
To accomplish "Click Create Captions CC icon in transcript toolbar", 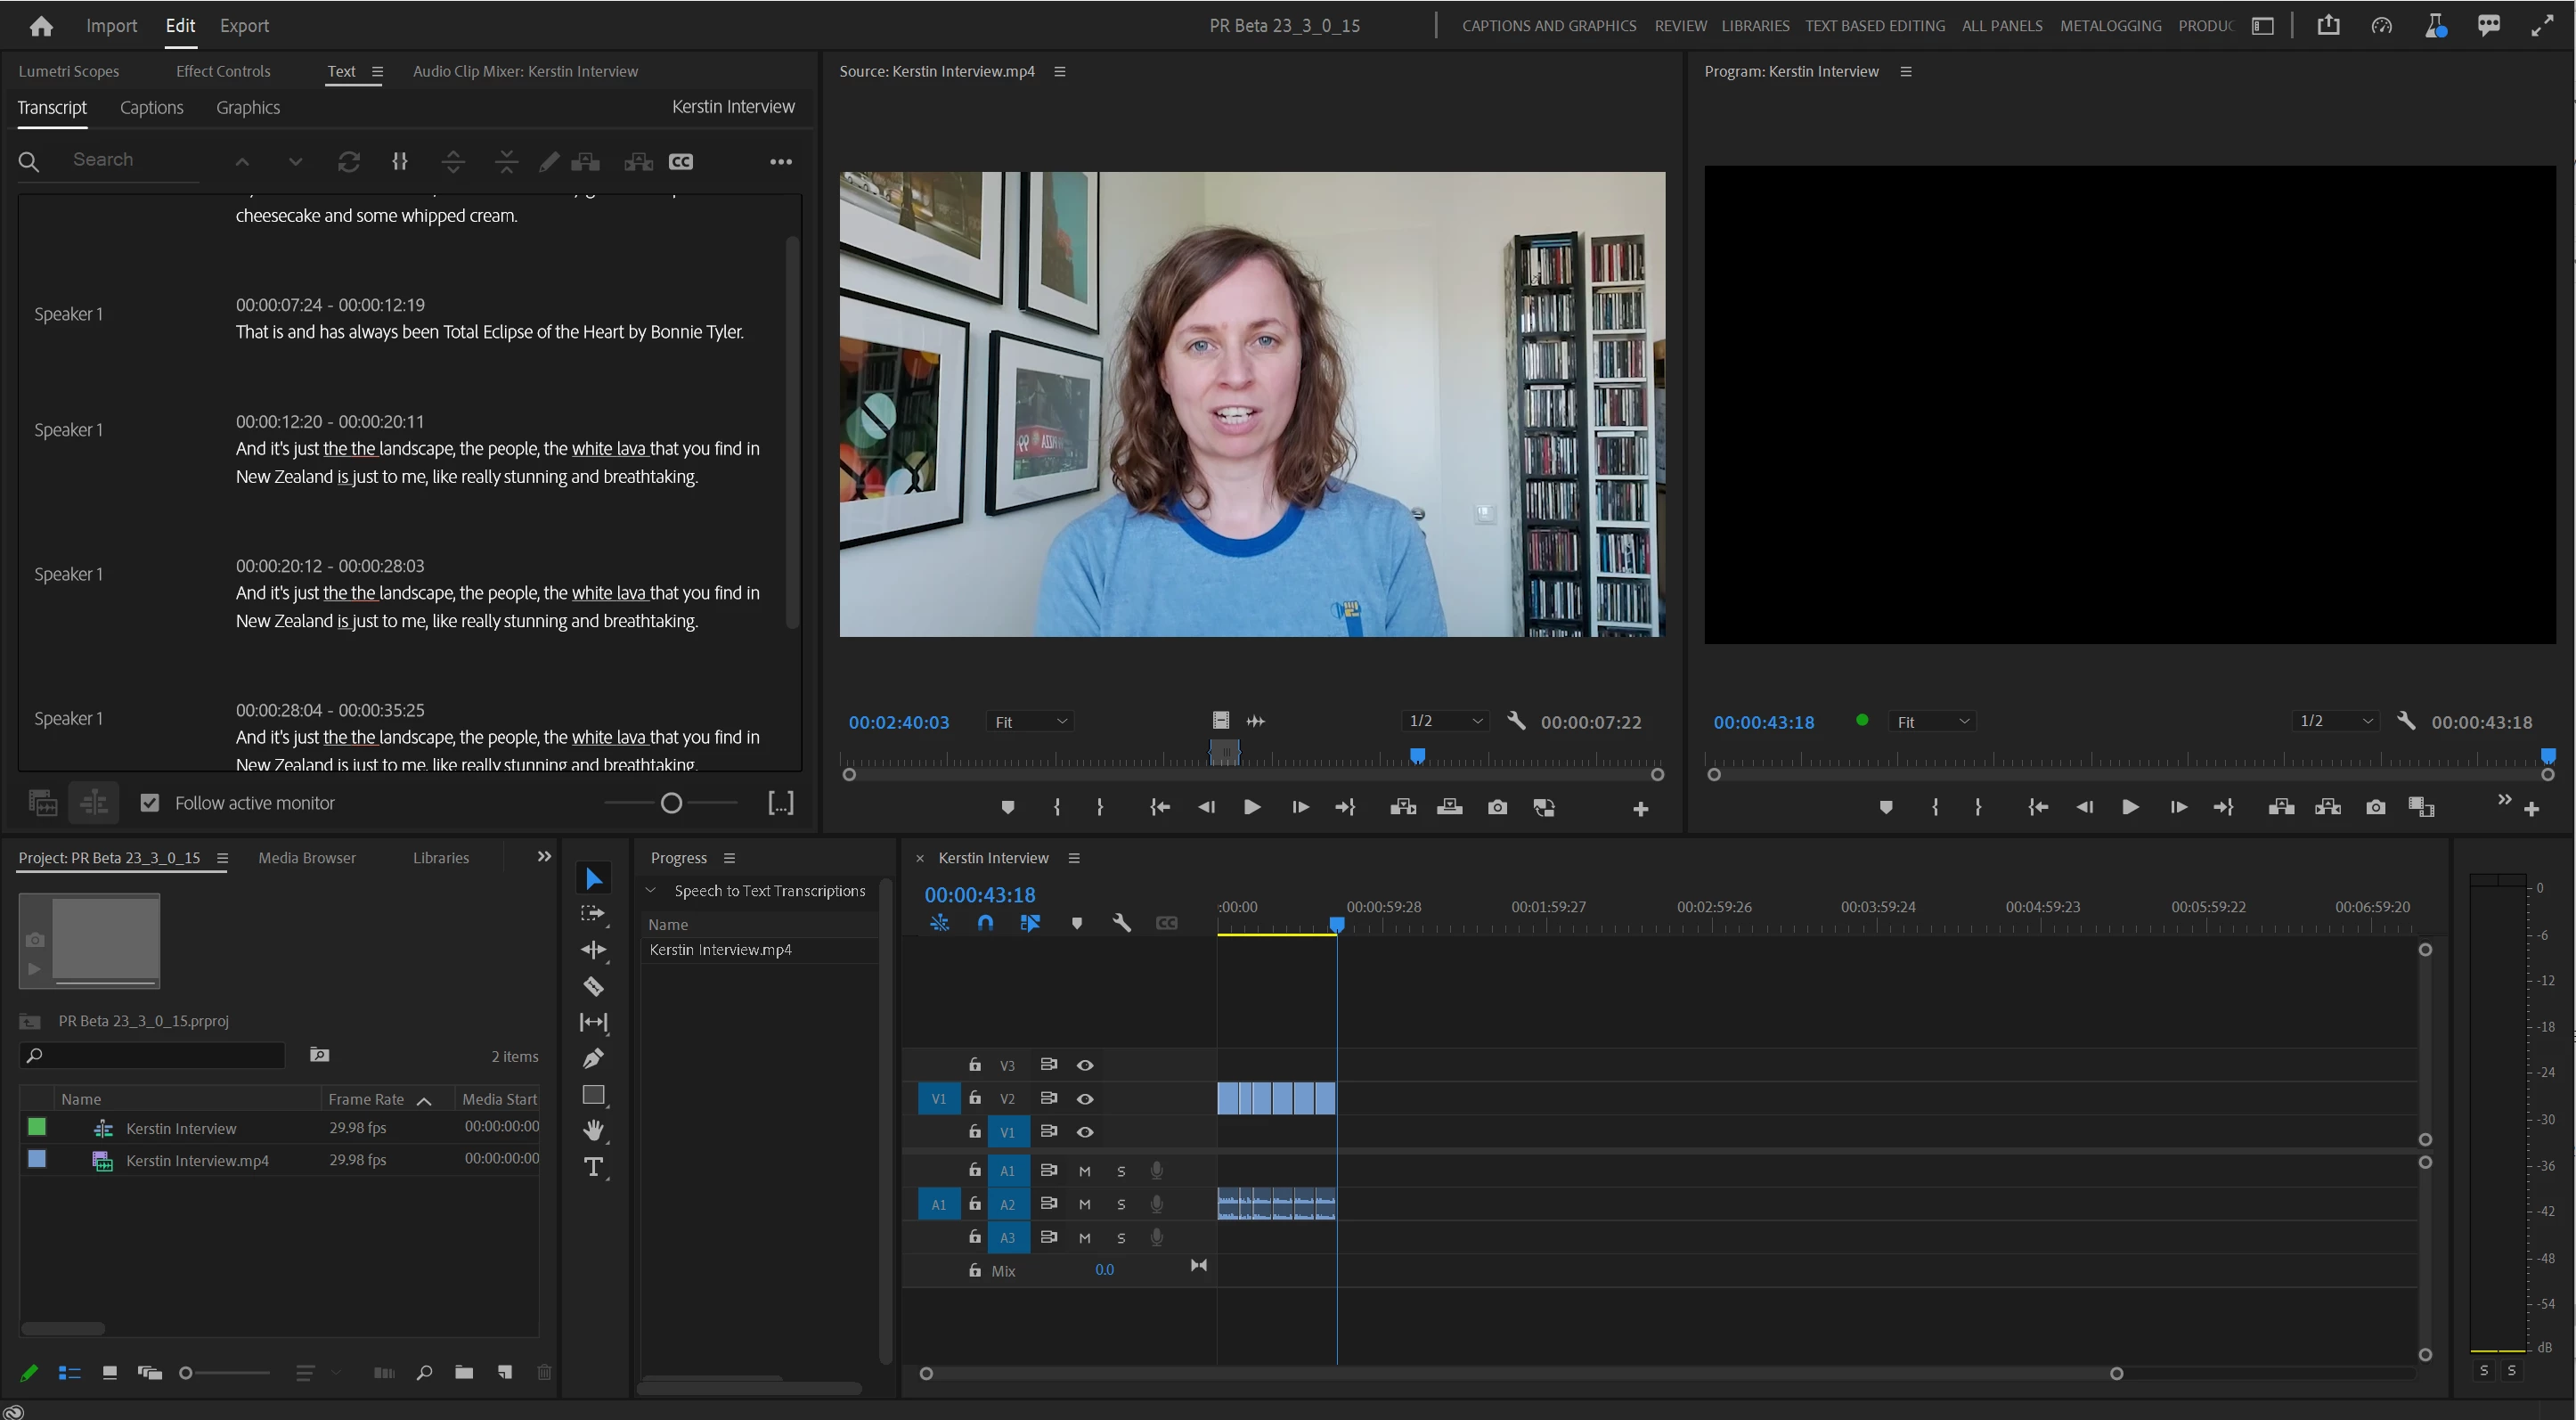I will [x=681, y=161].
